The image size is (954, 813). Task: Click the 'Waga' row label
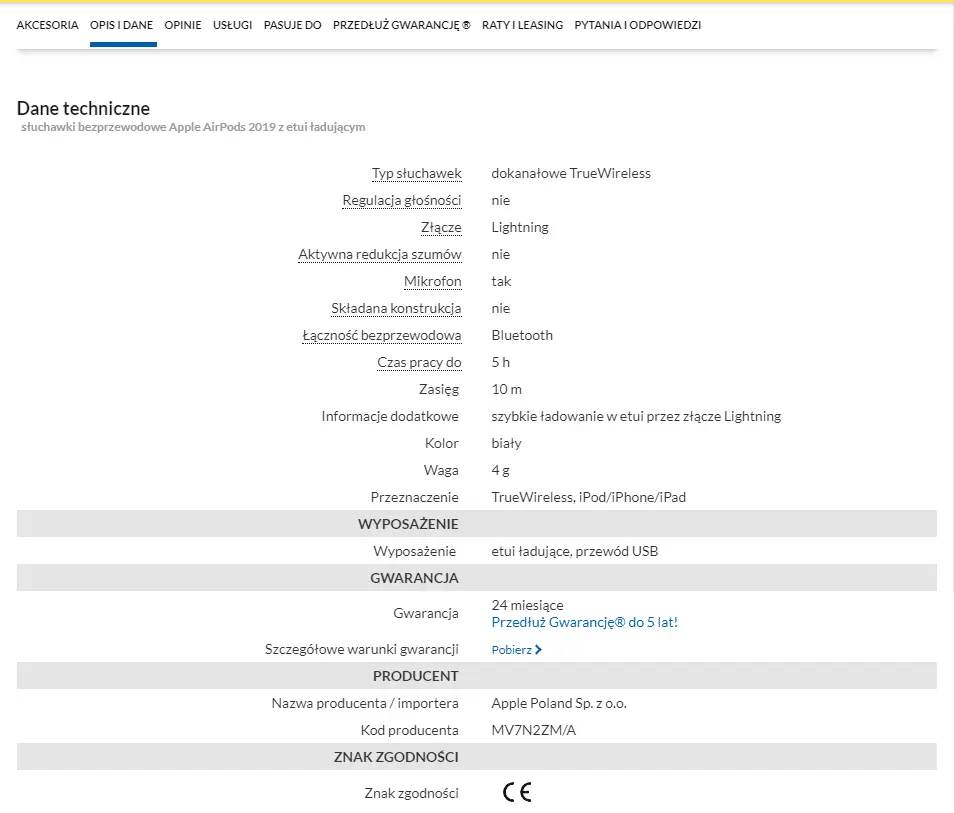pyautogui.click(x=441, y=470)
